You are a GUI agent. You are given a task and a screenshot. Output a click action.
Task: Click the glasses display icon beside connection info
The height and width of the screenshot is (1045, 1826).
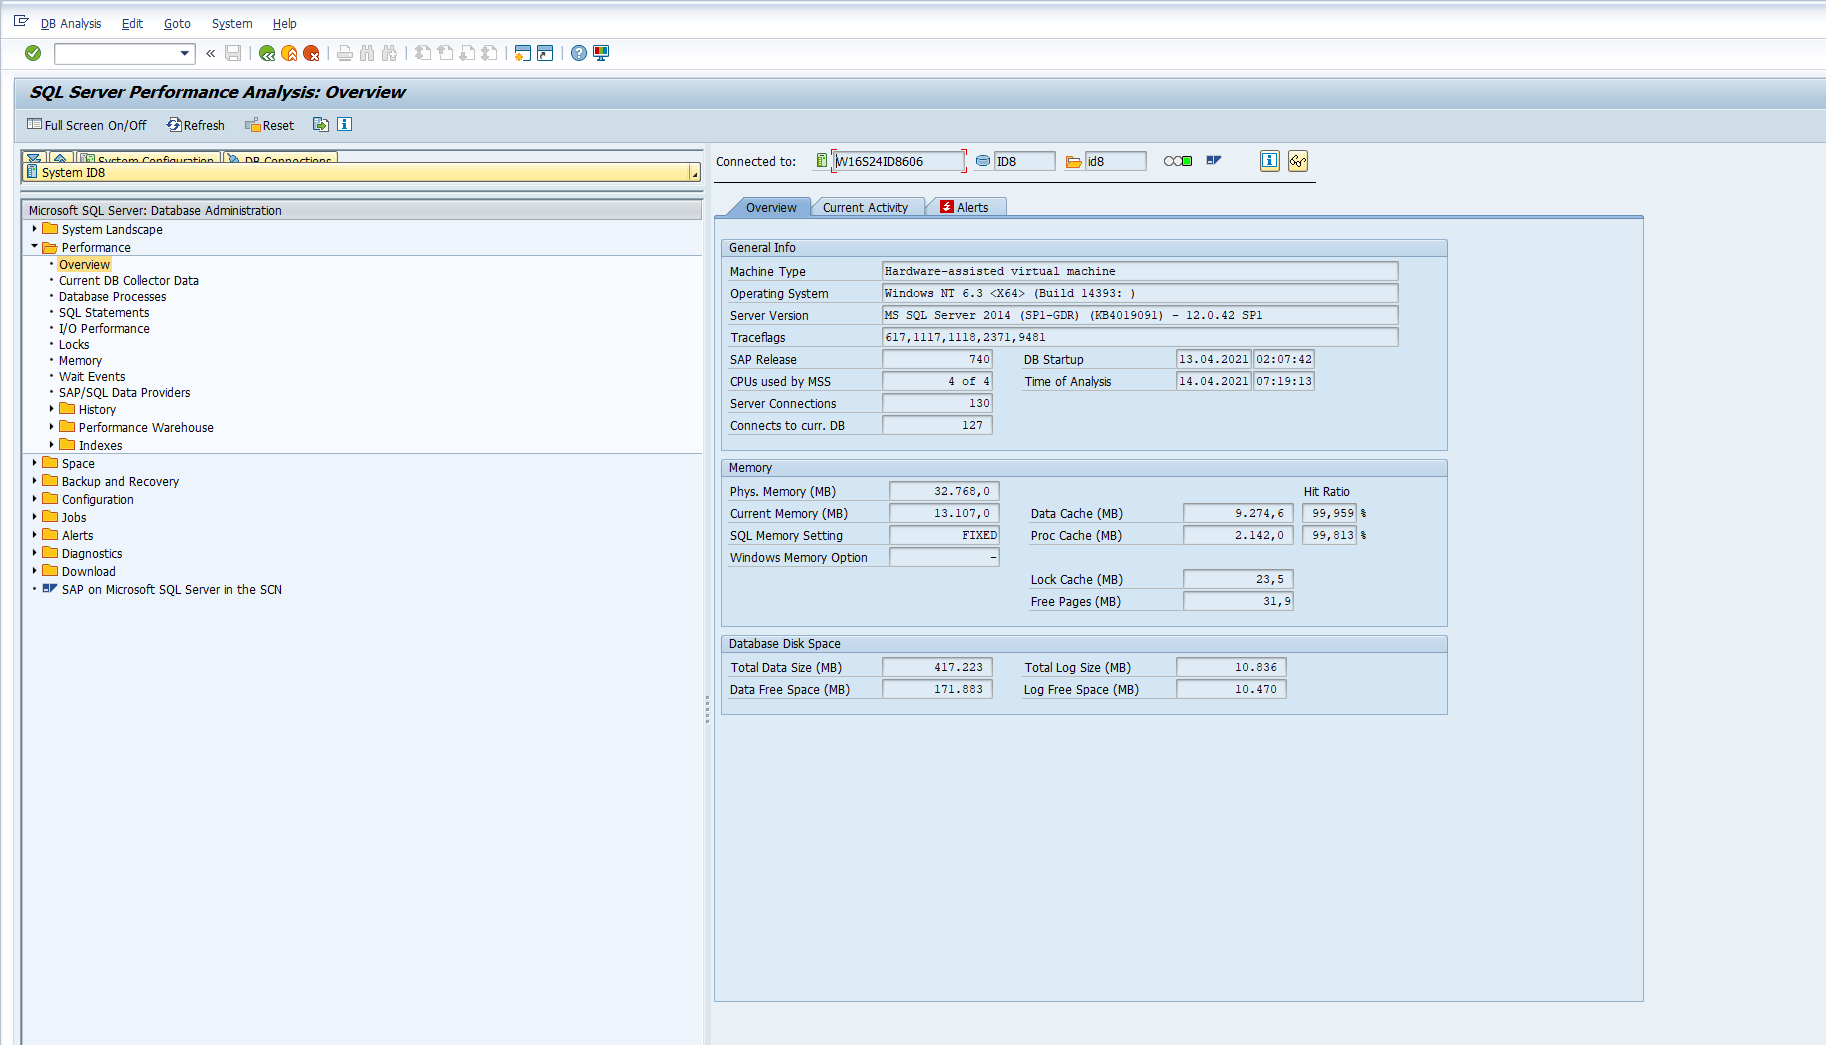1298,161
